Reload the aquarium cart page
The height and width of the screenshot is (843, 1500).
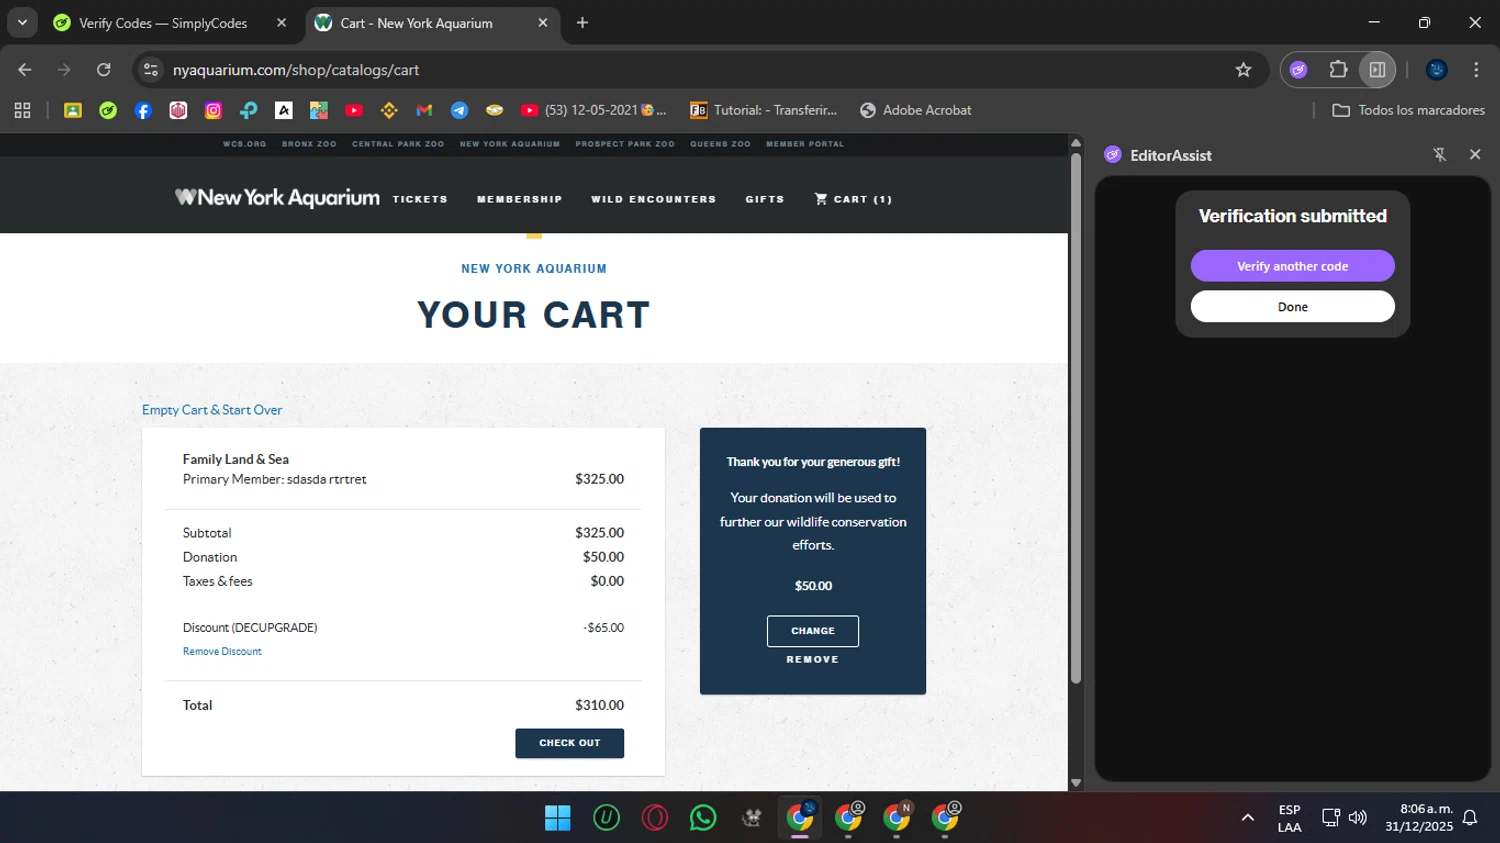click(103, 70)
